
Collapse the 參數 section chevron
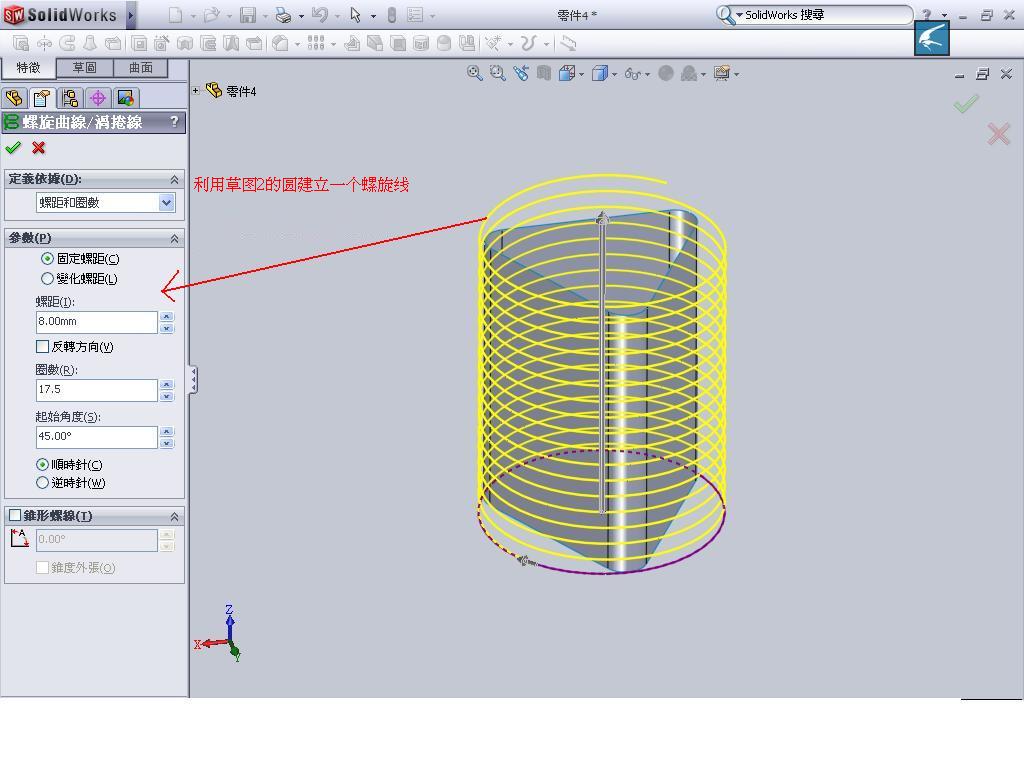pos(174,238)
